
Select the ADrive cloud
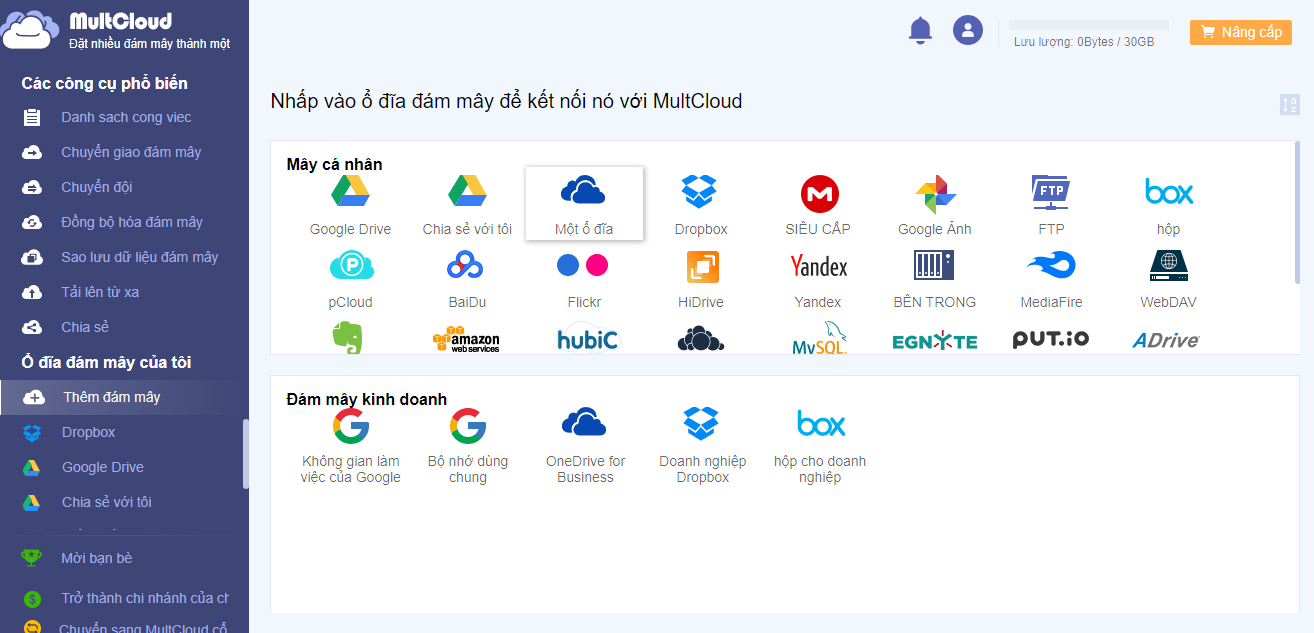[1166, 340]
